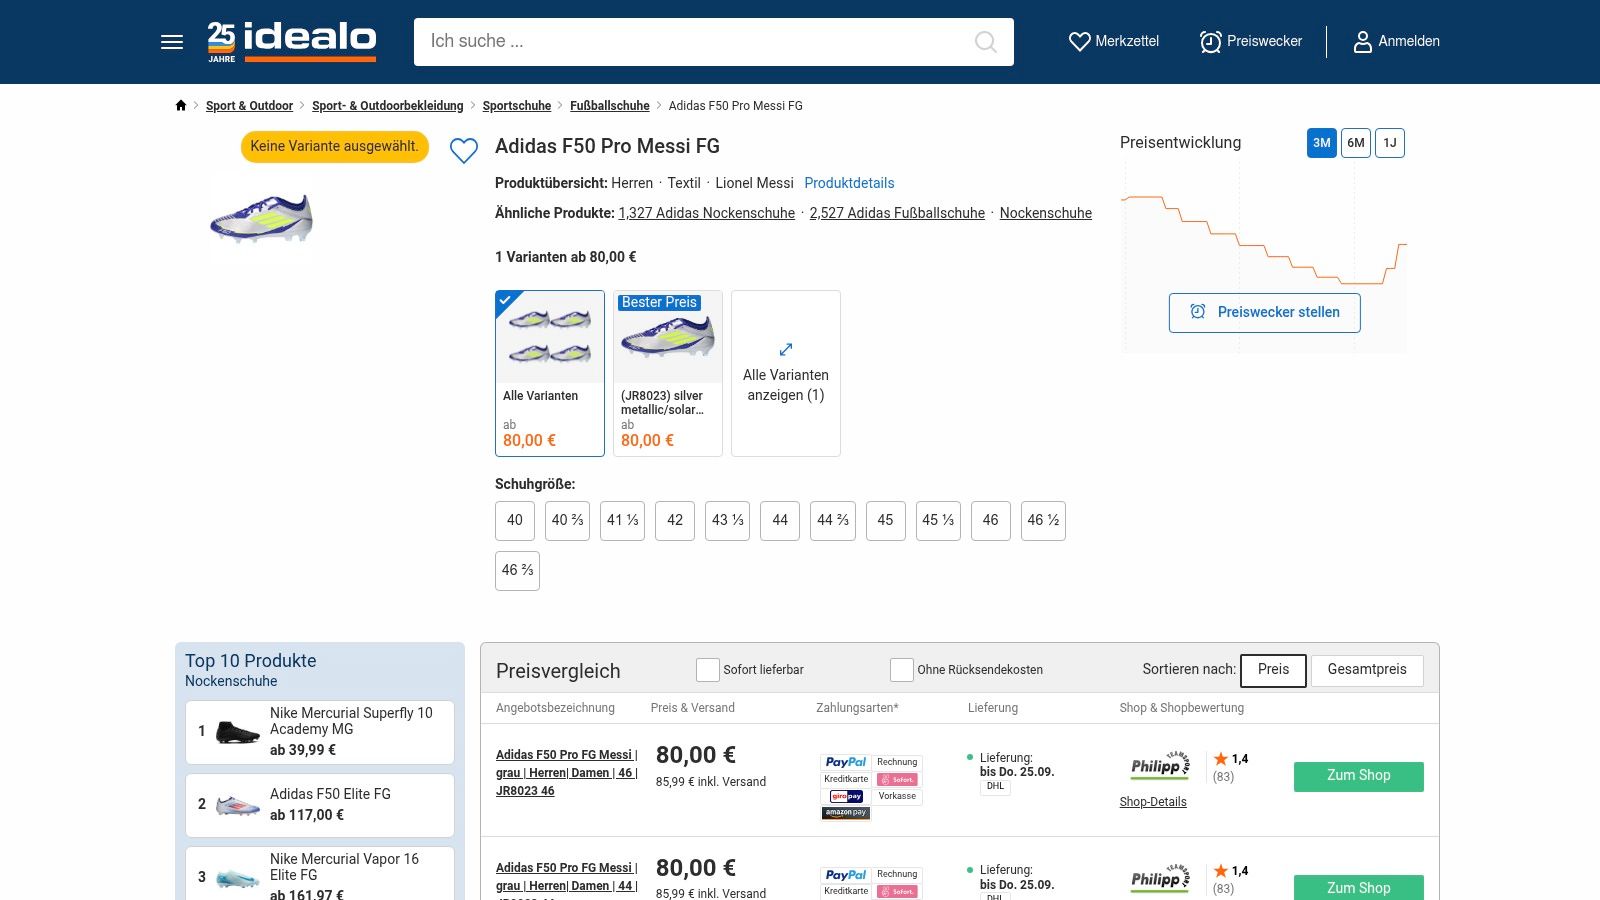Click the search magnifier icon
This screenshot has height=900, width=1600.
(x=985, y=42)
